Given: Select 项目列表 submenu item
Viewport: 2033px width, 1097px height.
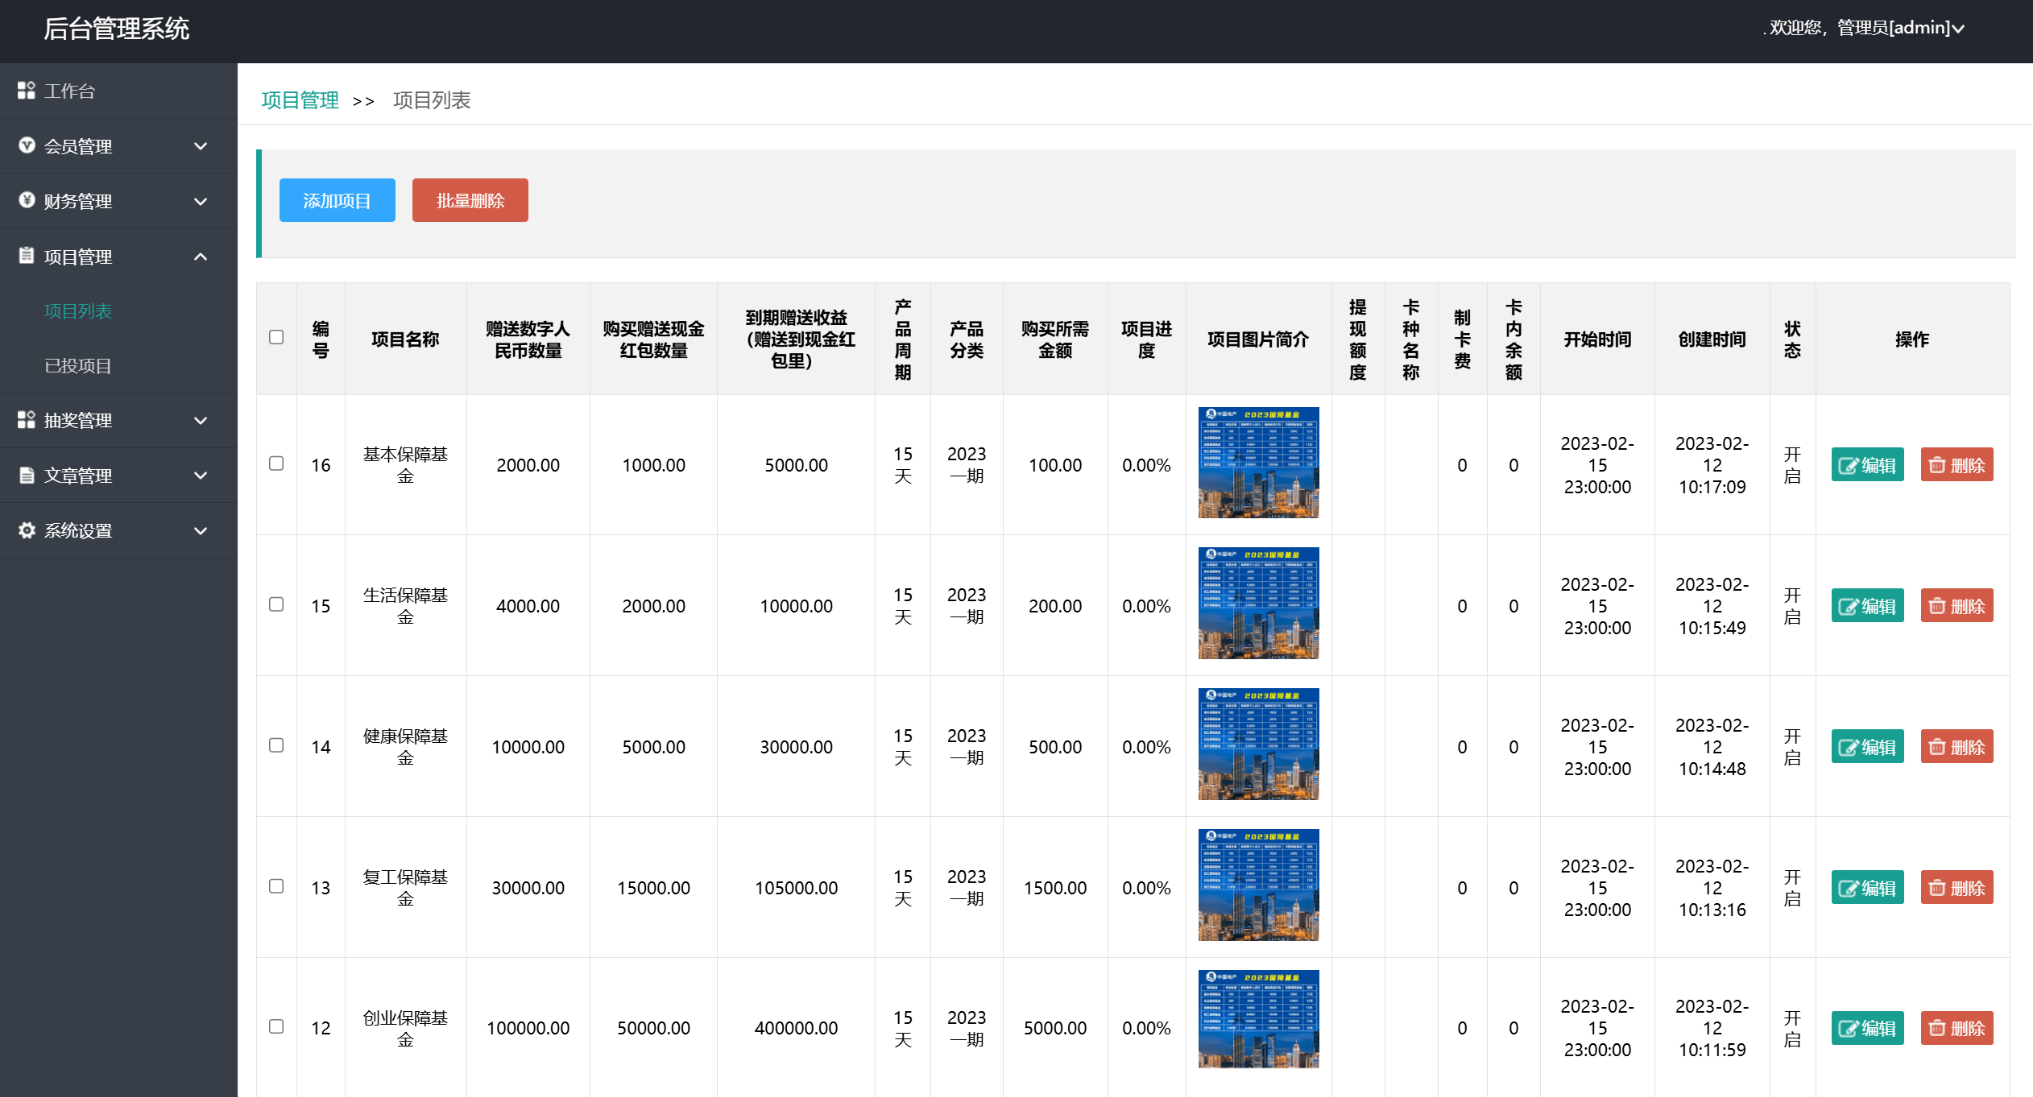Looking at the screenshot, I should [x=78, y=311].
